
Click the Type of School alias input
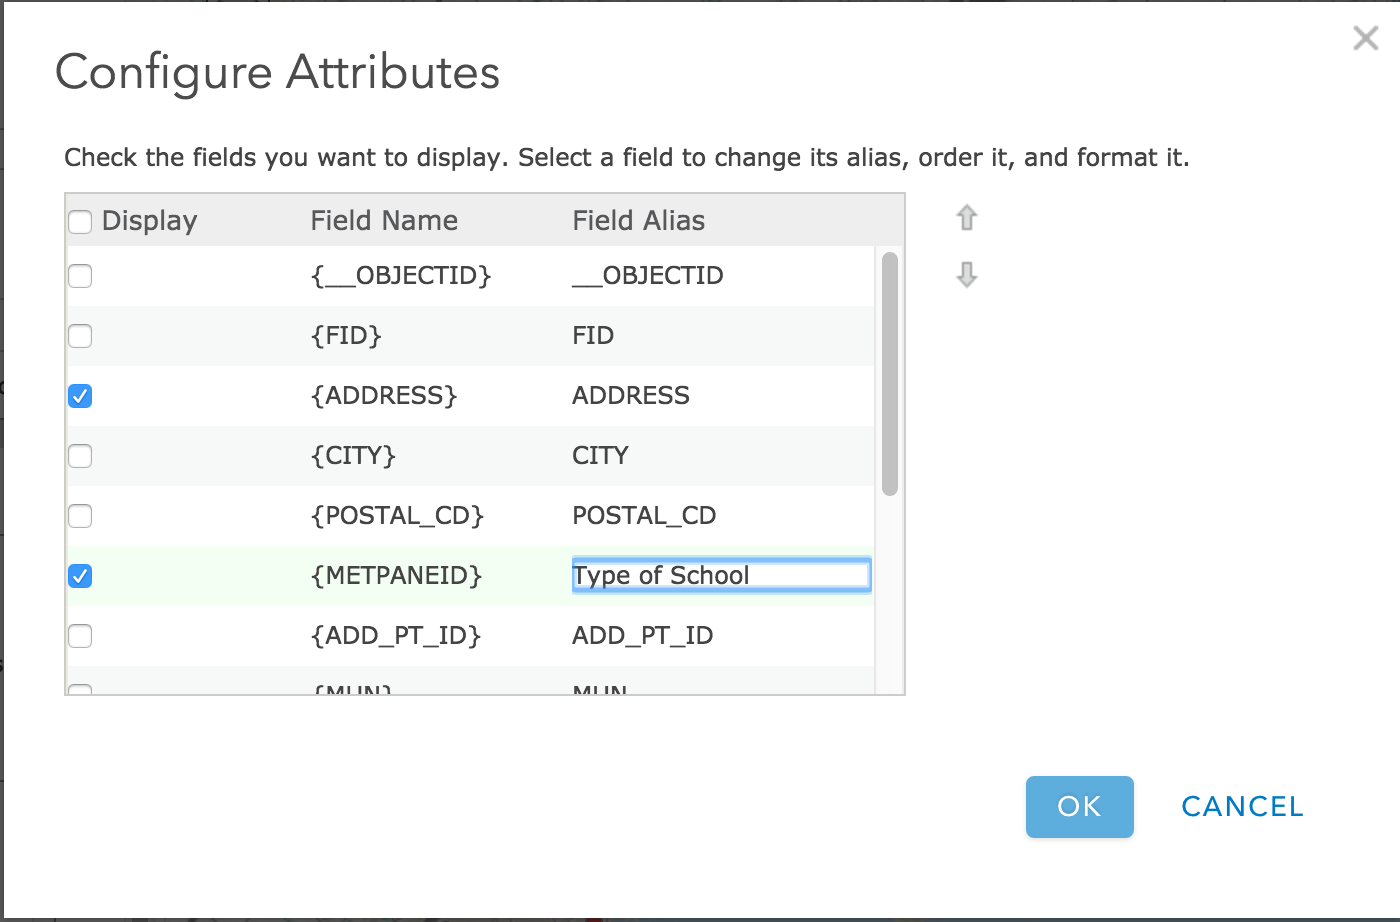pyautogui.click(x=721, y=575)
